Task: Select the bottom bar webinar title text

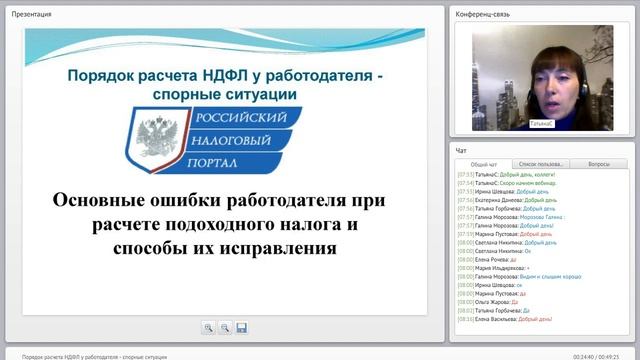Action: 94,357
